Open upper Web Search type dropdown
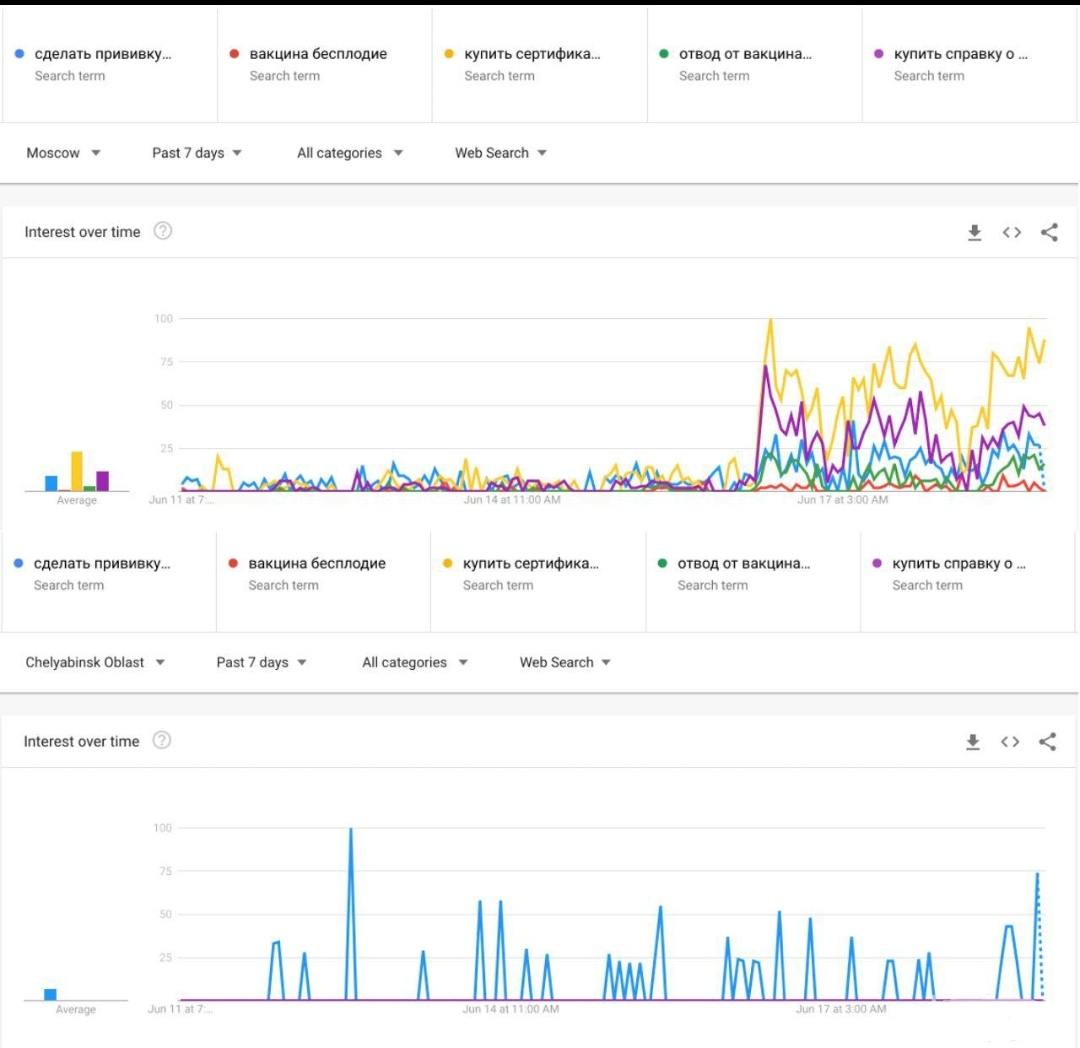The image size is (1080, 1048). coord(500,153)
